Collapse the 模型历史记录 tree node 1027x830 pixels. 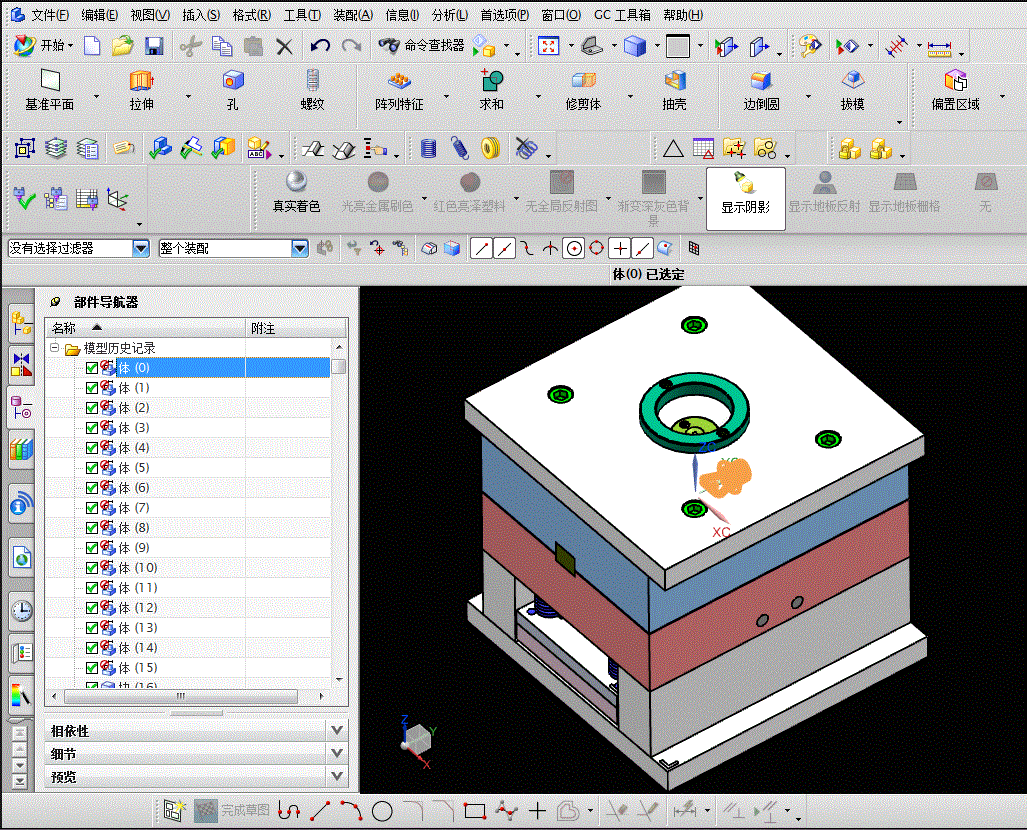click(x=55, y=347)
